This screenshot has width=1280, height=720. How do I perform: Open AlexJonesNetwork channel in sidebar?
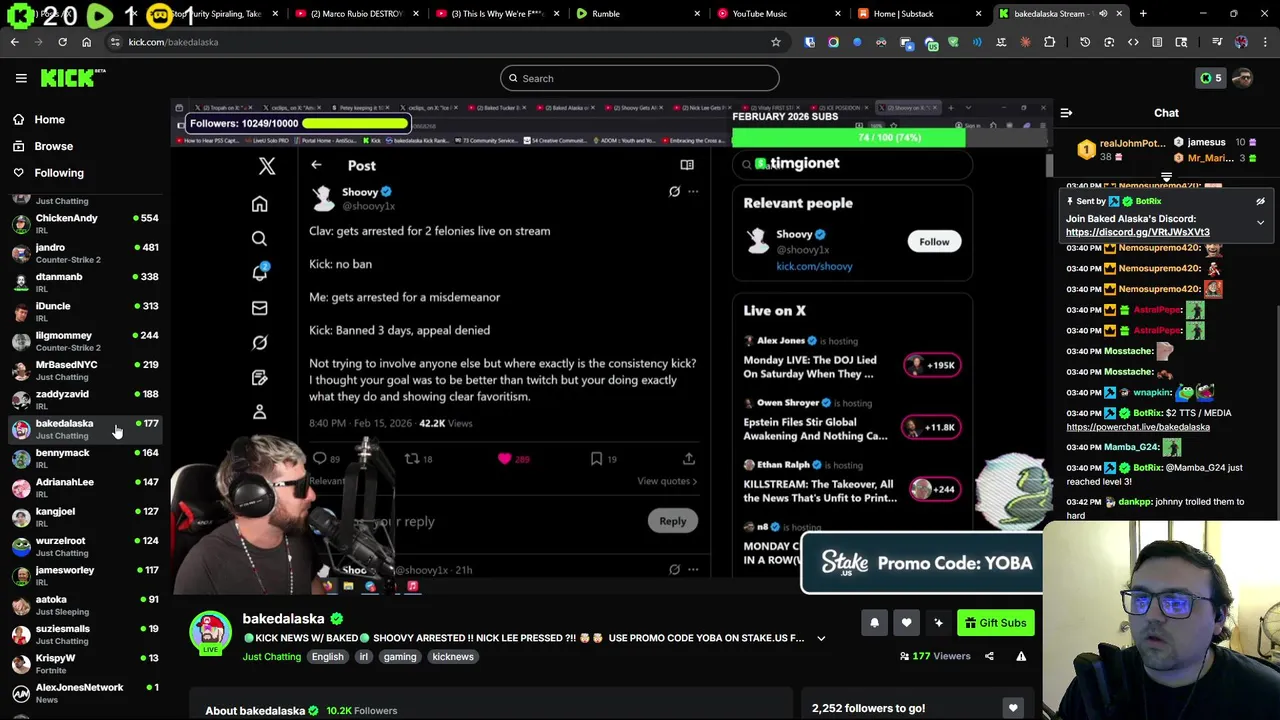[84, 693]
